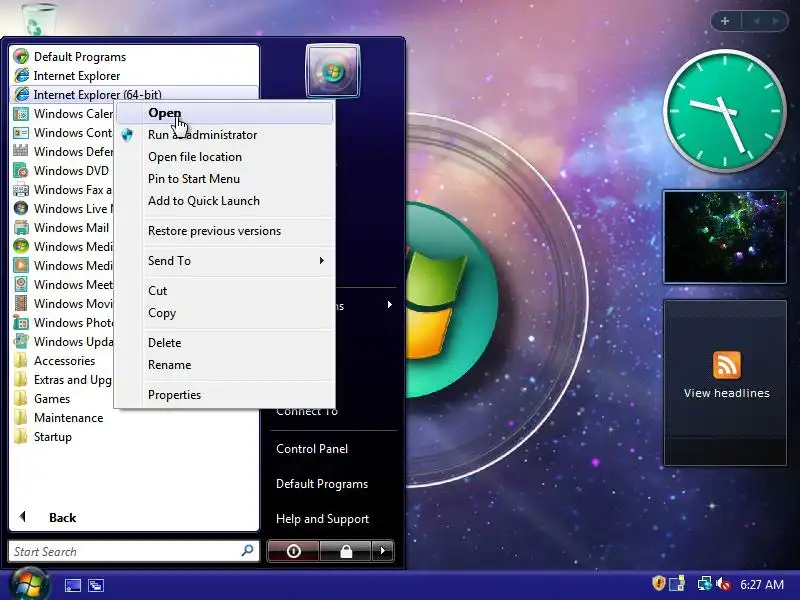800x600 pixels.
Task: Click the lock button in Start menu
Action: [x=346, y=551]
